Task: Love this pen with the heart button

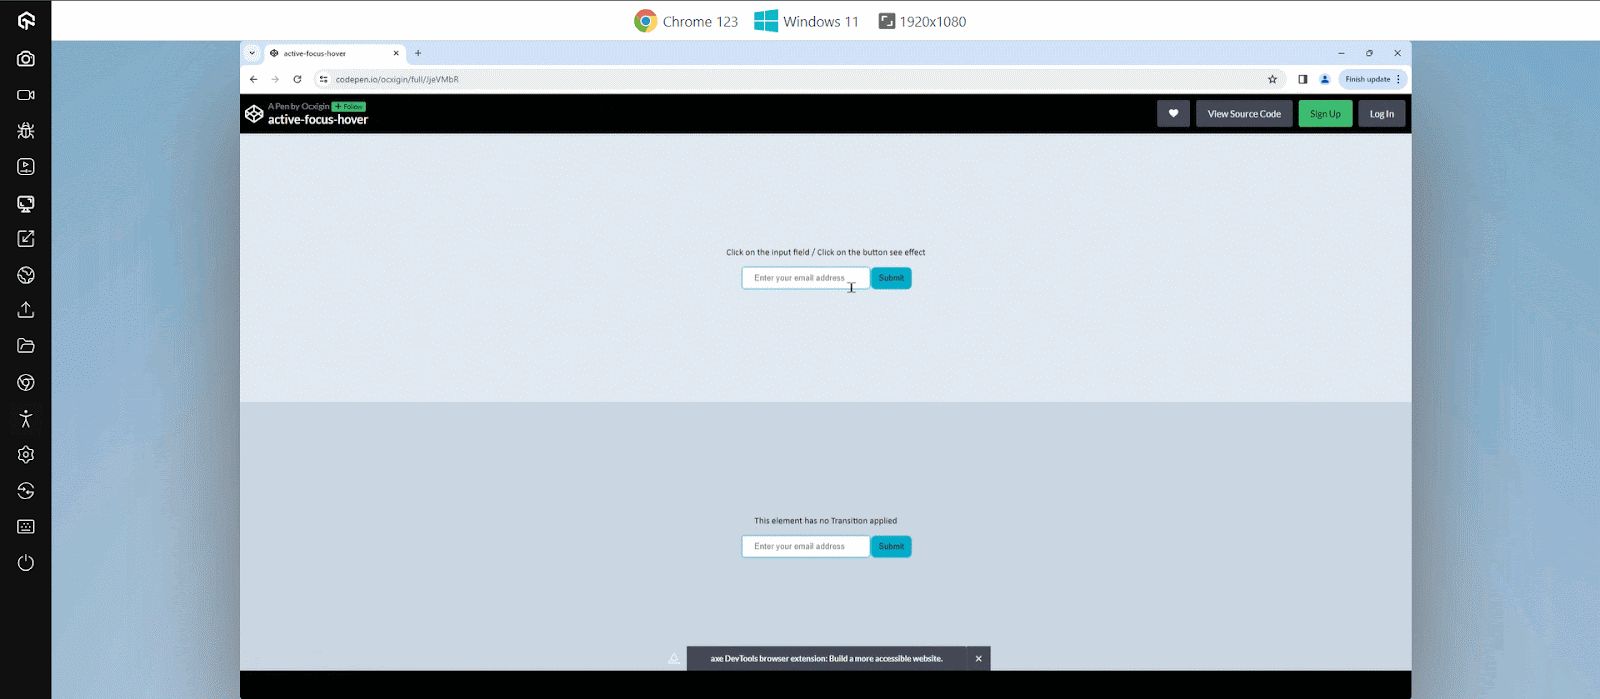Action: click(x=1173, y=114)
